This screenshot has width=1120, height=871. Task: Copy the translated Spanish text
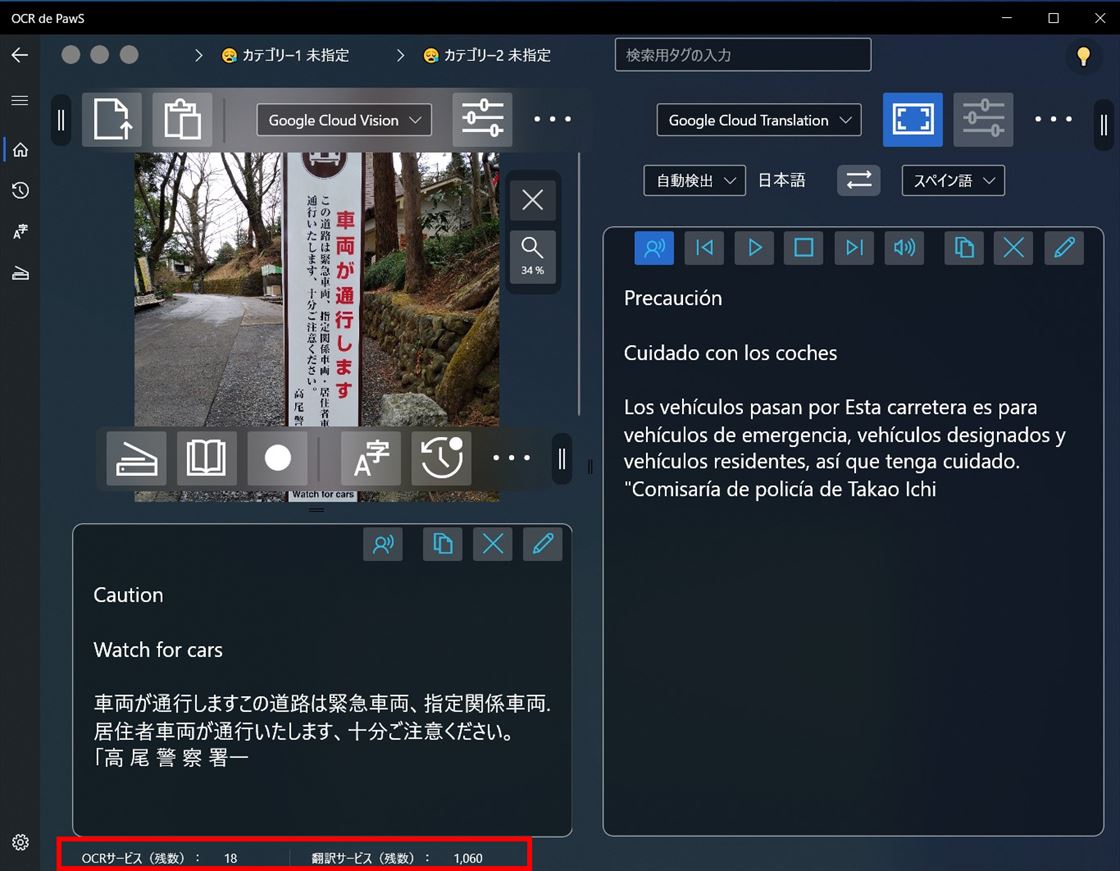964,248
